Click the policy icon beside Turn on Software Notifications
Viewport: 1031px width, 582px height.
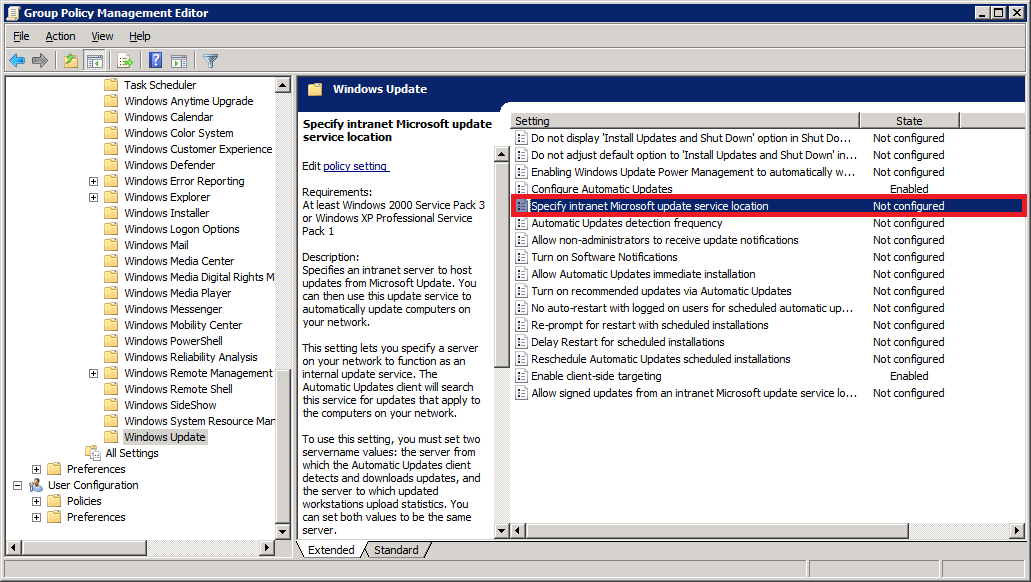tap(521, 257)
